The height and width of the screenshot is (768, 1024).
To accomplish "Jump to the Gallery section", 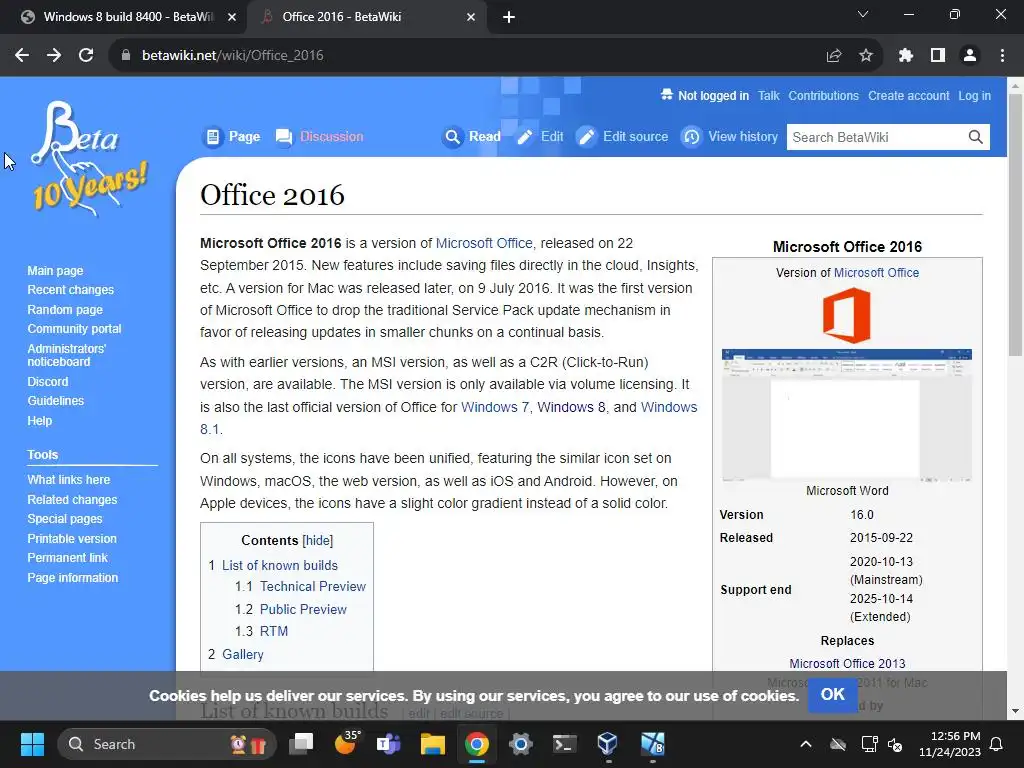I will coord(242,654).
